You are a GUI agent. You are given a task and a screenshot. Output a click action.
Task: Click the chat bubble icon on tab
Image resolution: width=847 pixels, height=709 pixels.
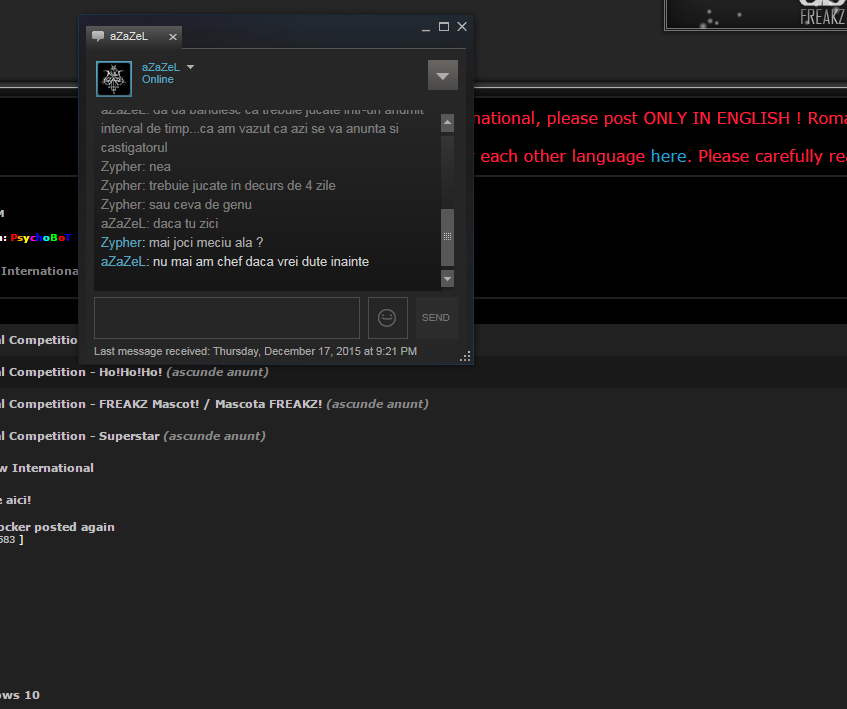coord(98,36)
